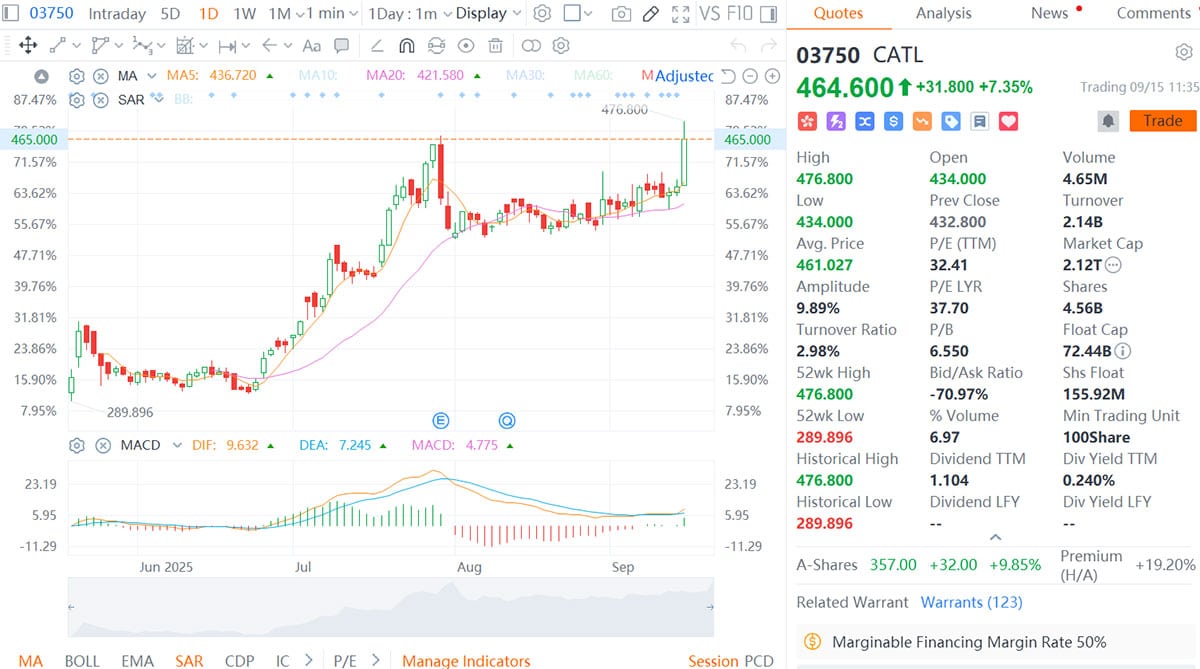Open the pencil drawing tool

point(650,13)
